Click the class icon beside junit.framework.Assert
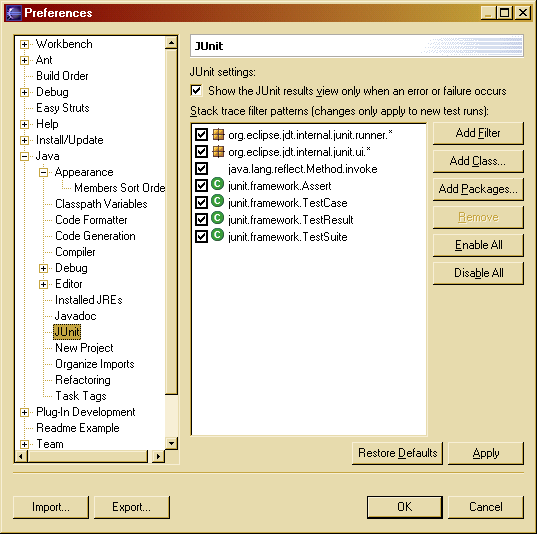The image size is (537, 534). coord(217,184)
